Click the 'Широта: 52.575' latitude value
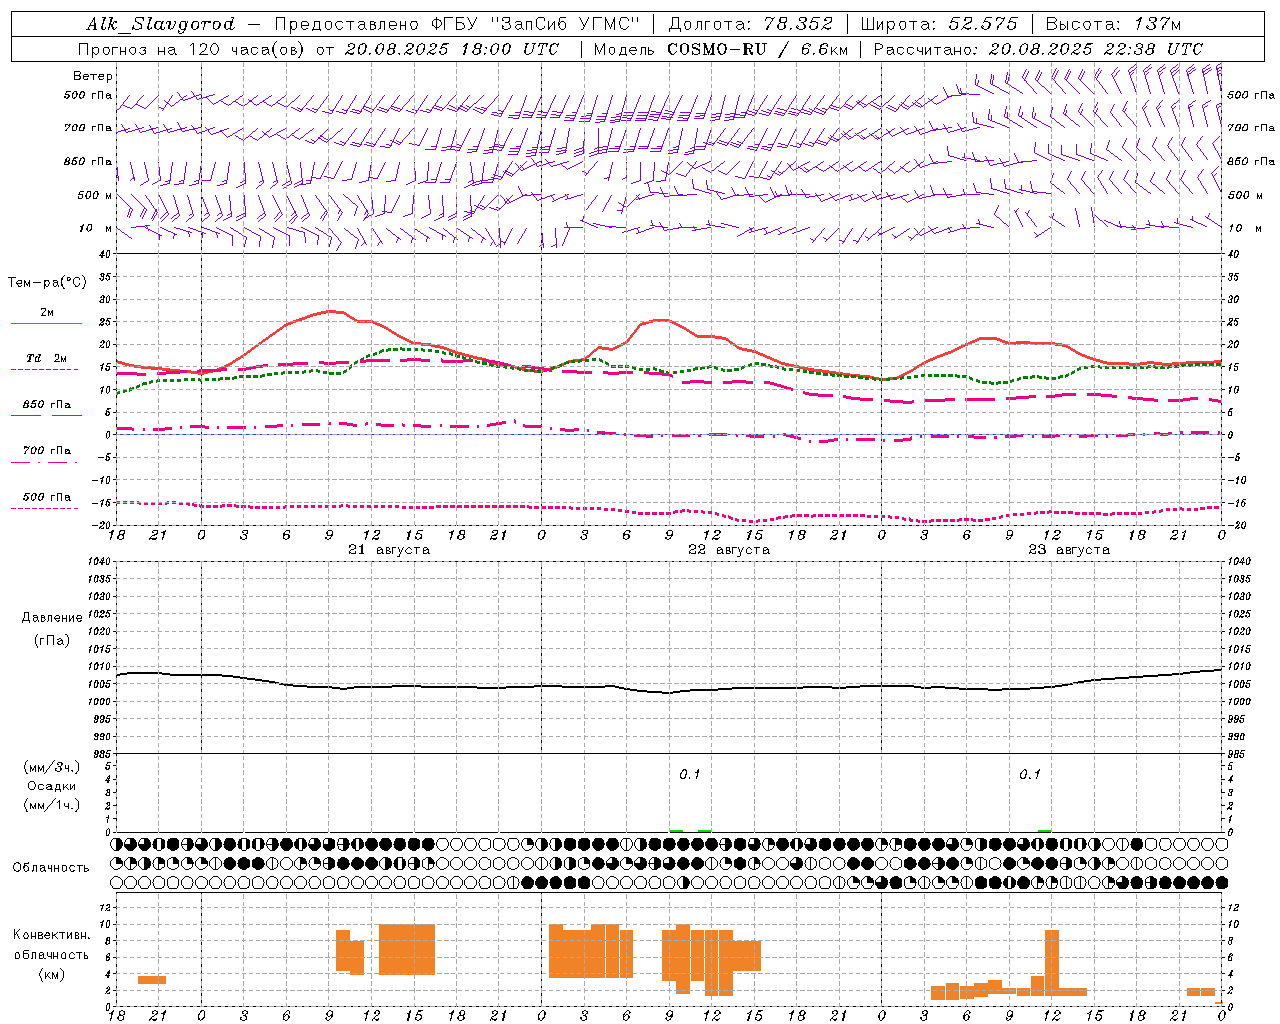The height and width of the screenshot is (1024, 1280). coord(939,24)
